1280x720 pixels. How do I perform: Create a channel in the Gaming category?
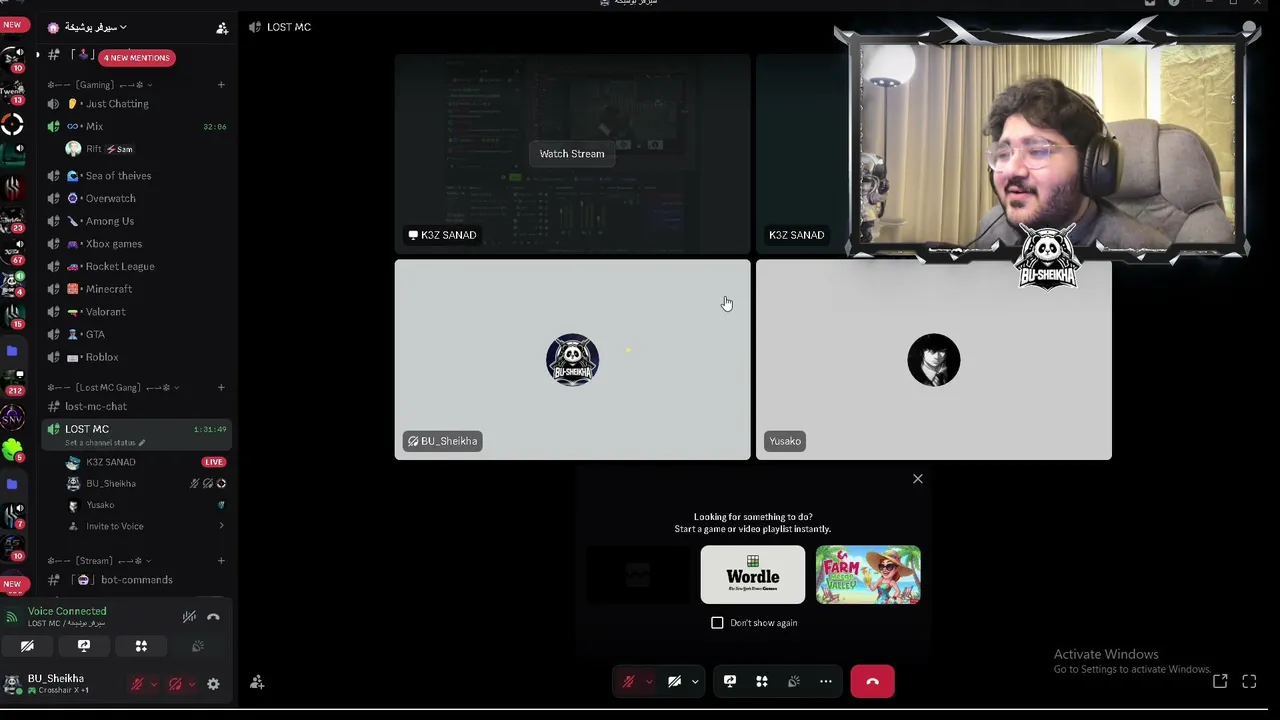221,85
